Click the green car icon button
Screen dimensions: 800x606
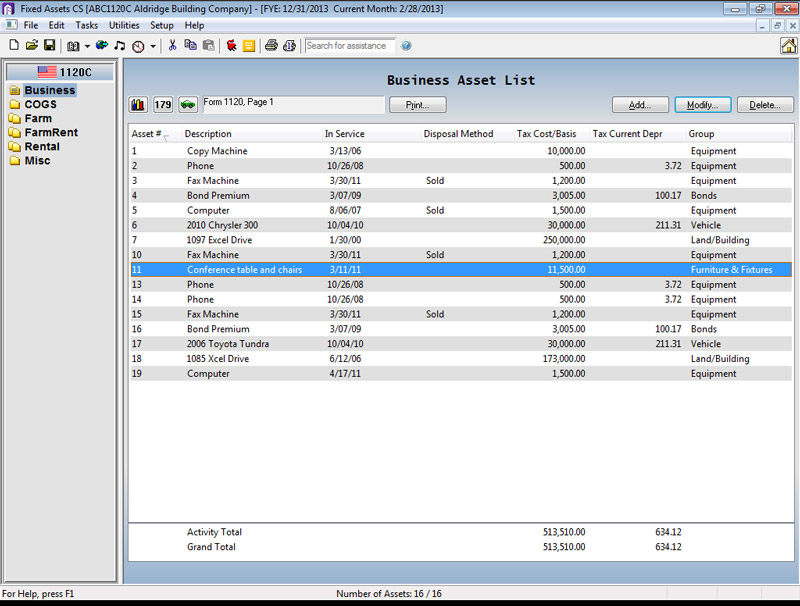(188, 104)
